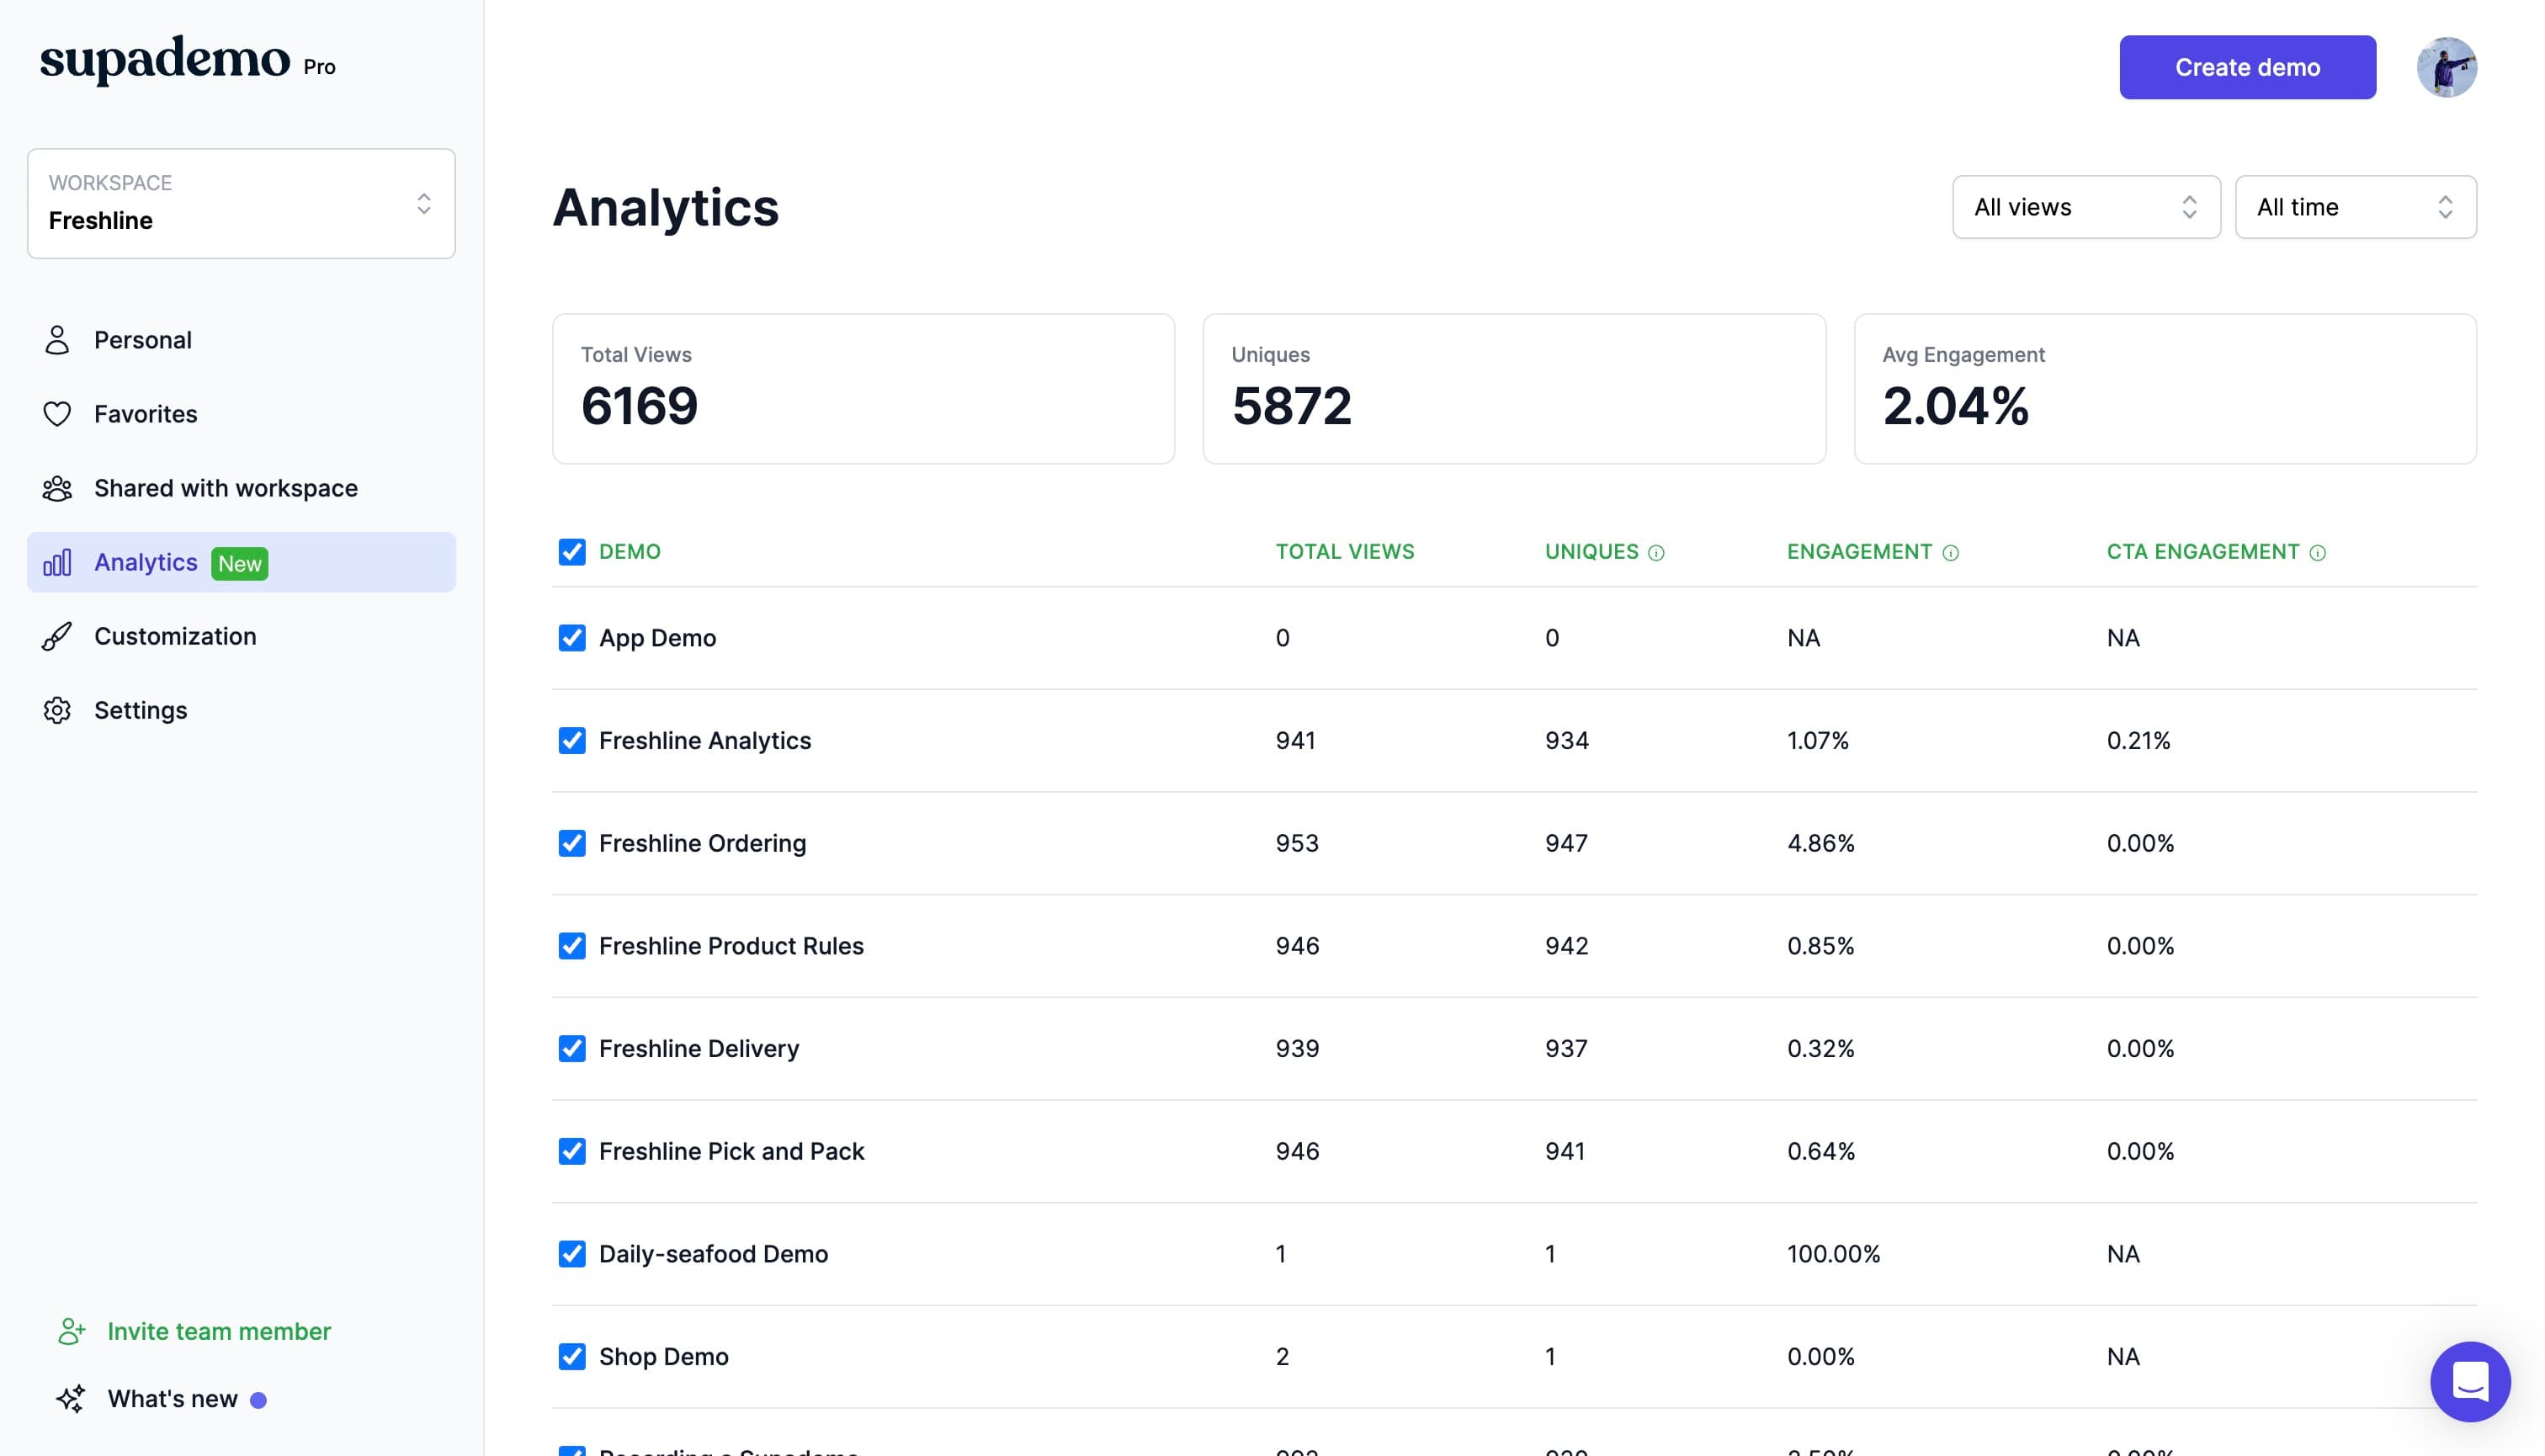Uncheck the Freshline Ordering checkbox

[x=572, y=843]
